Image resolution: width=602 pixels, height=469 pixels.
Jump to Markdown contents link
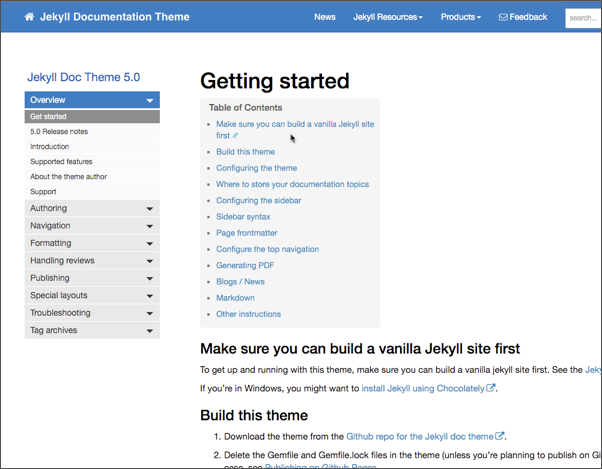[x=235, y=297]
